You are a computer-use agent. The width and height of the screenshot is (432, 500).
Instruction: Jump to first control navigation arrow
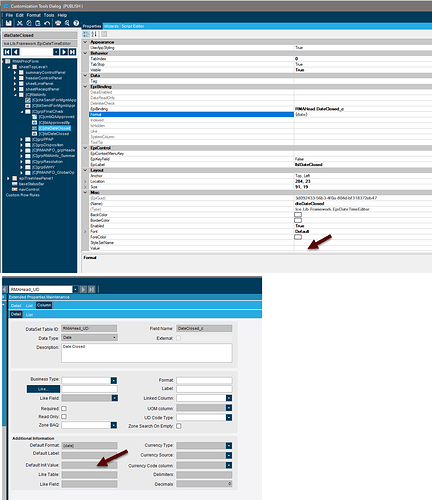7,52
